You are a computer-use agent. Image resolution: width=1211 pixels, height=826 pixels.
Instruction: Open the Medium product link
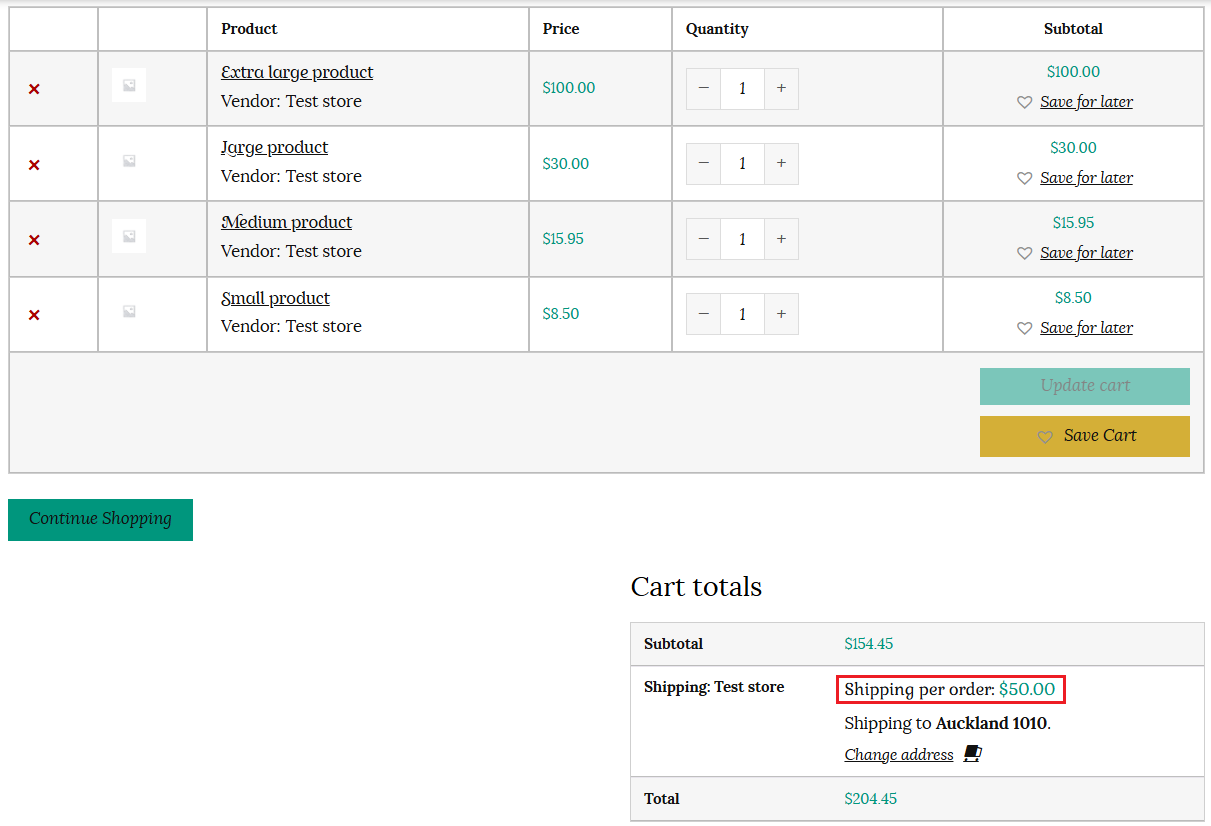pyautogui.click(x=287, y=222)
